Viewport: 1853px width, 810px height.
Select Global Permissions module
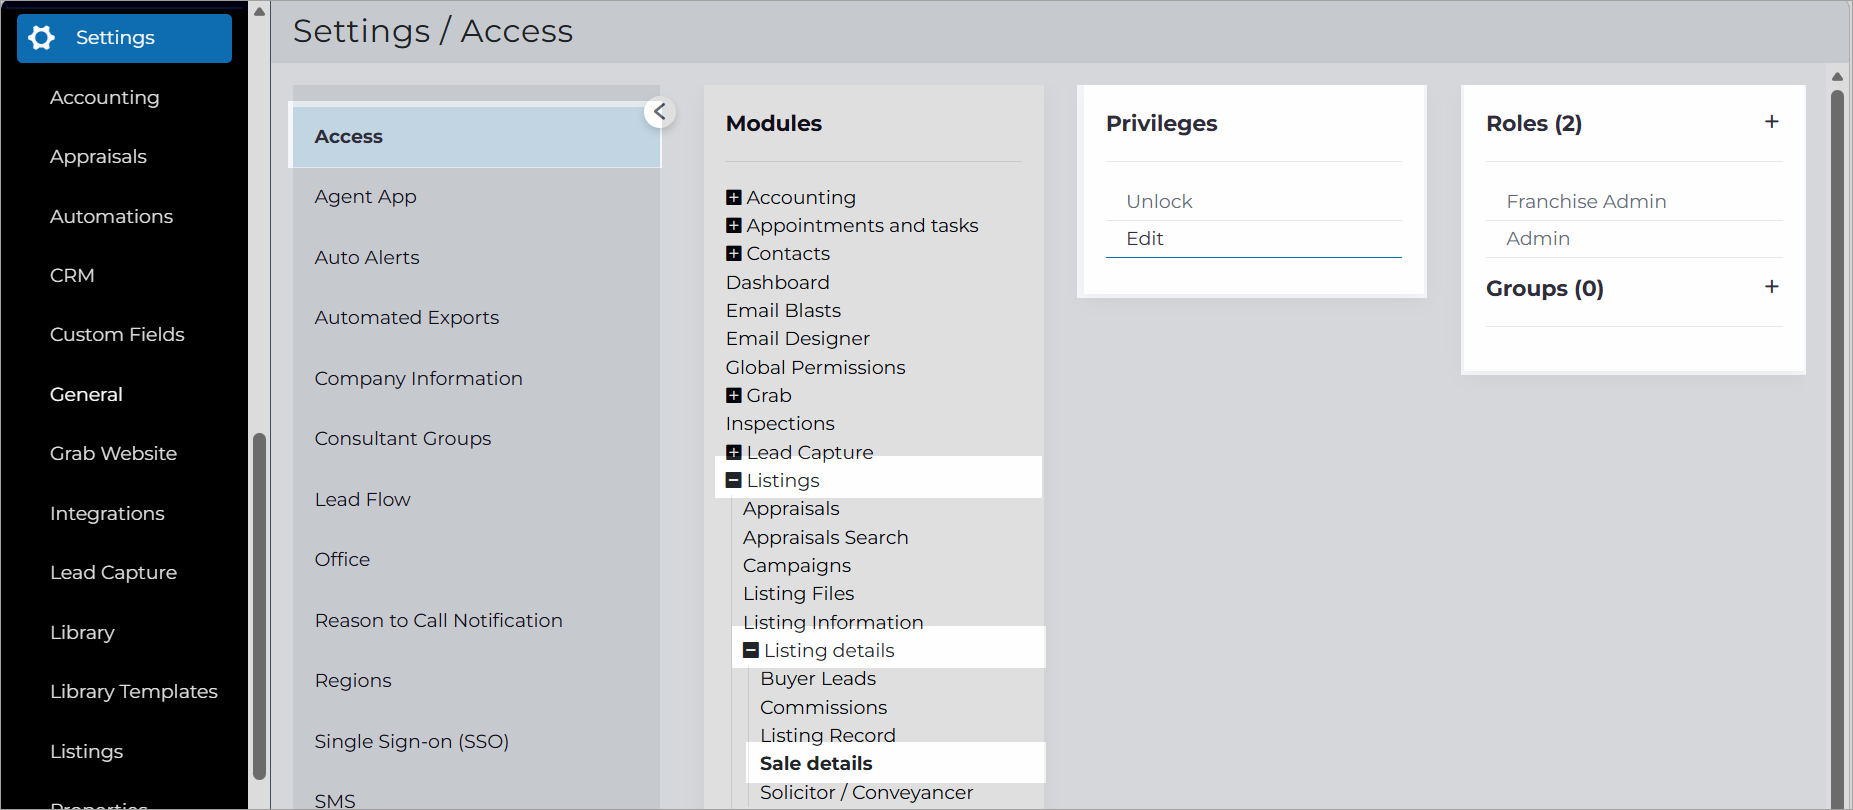(815, 368)
